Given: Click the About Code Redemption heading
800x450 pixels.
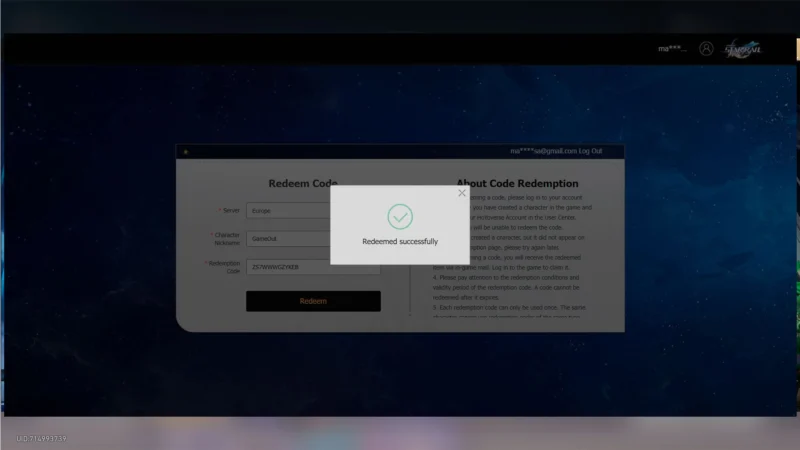Looking at the screenshot, I should 517,183.
